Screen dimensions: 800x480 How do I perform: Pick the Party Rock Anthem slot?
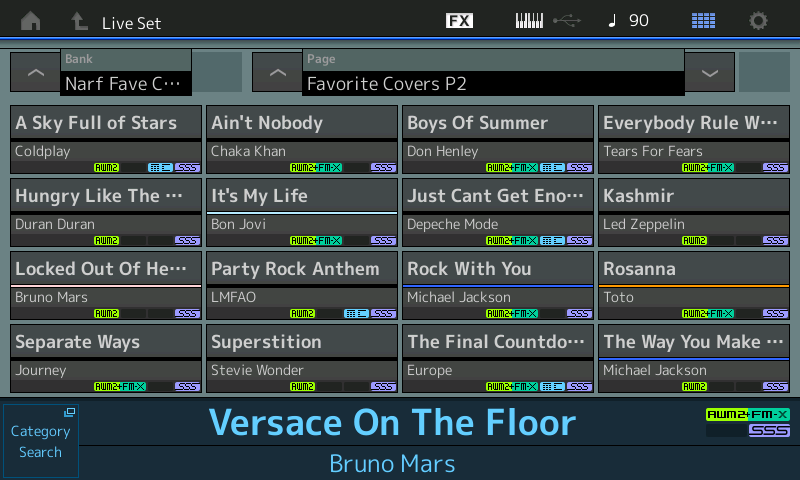(x=301, y=285)
